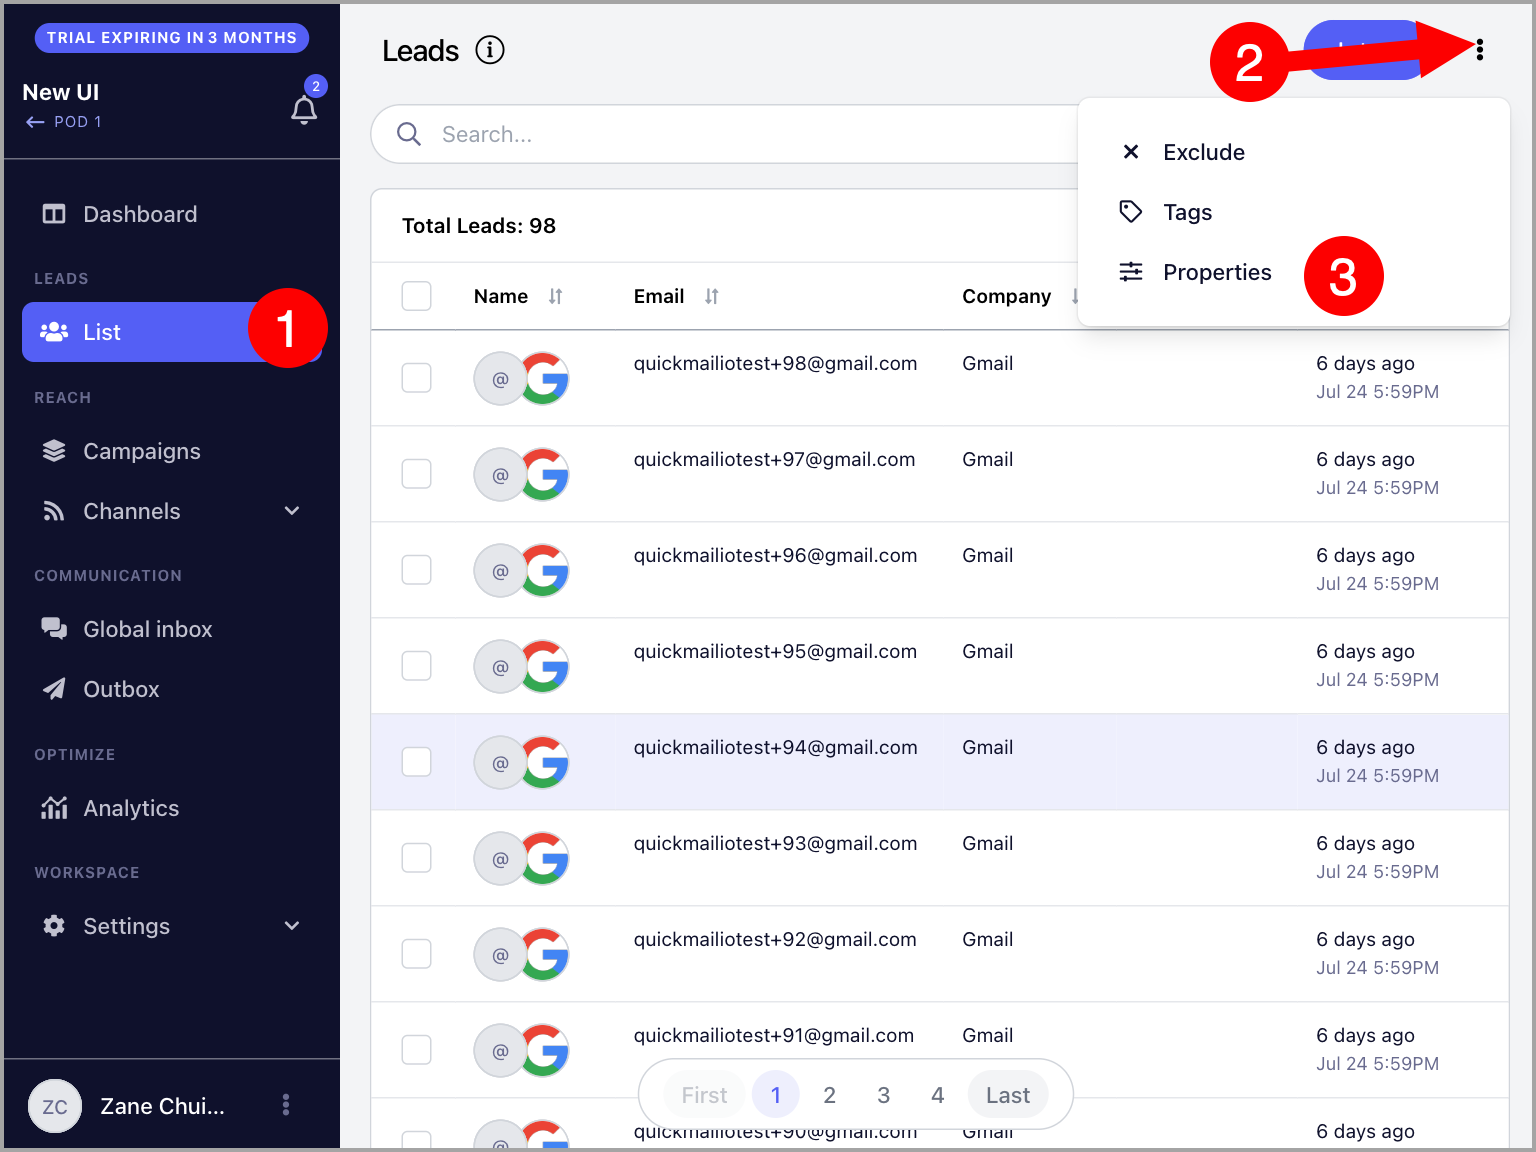The image size is (1536, 1152).
Task: Go to pagination page 2
Action: [x=829, y=1095]
